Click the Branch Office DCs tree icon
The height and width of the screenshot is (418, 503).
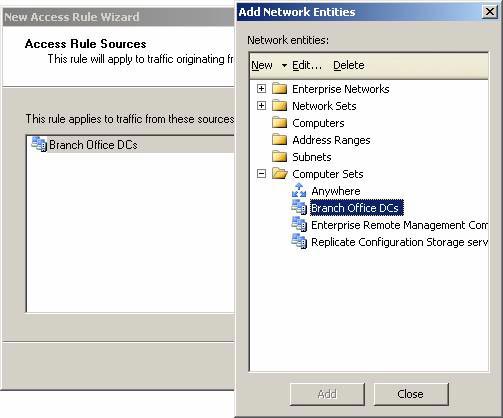tap(299, 208)
